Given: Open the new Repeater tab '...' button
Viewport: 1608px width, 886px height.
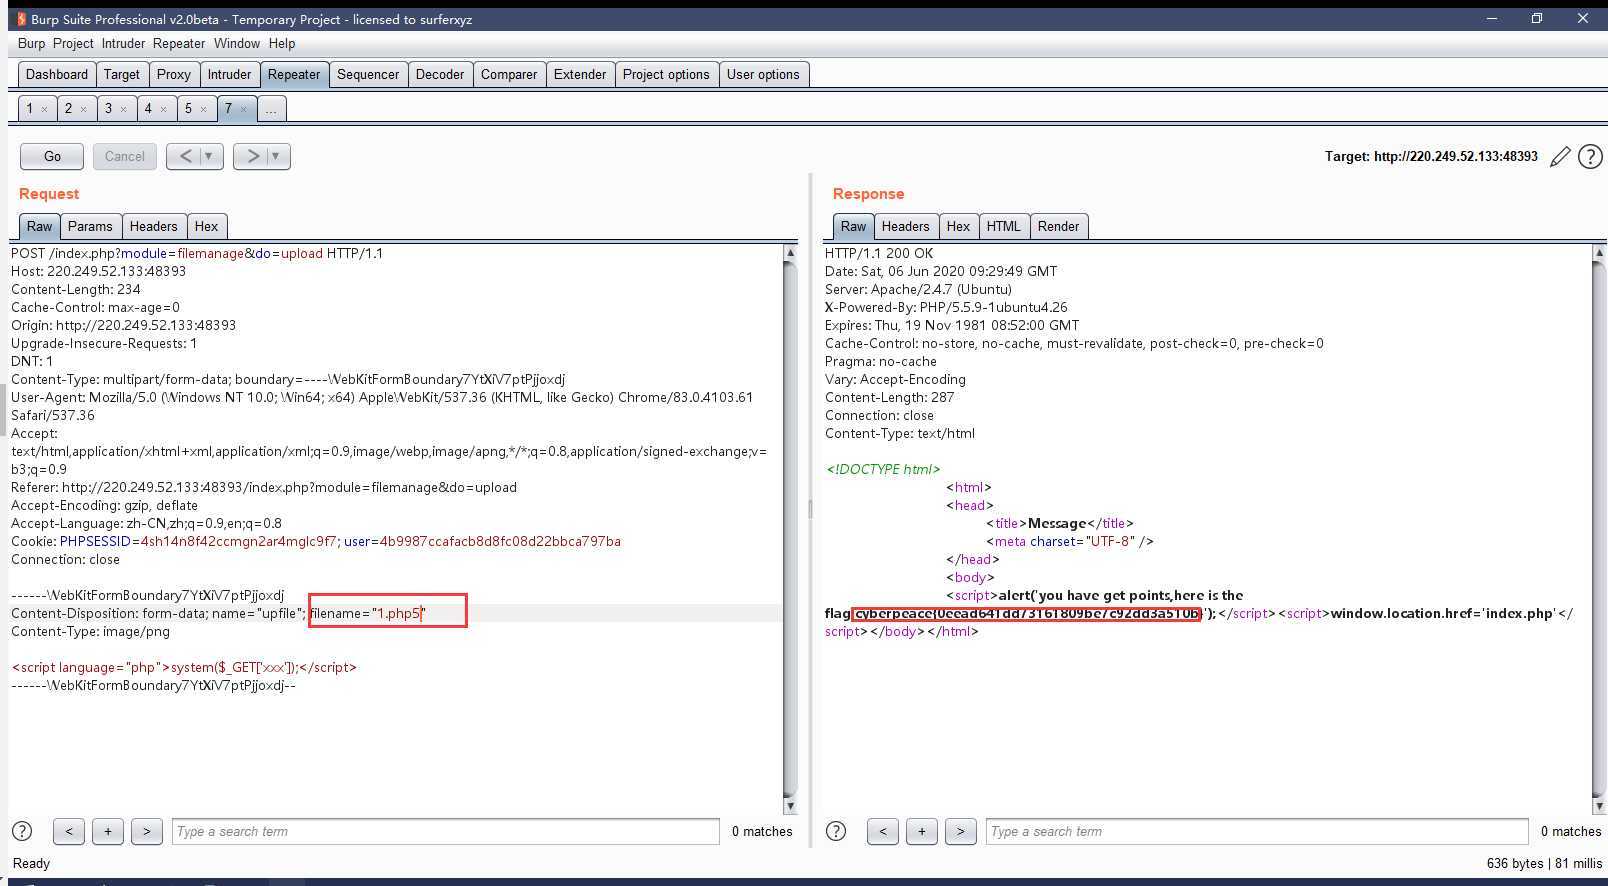Looking at the screenshot, I should pos(271,108).
